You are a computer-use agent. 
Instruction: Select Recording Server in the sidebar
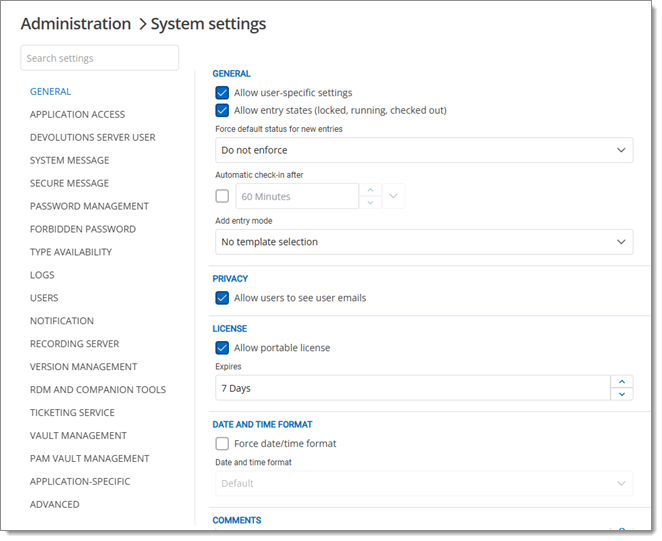coord(74,344)
